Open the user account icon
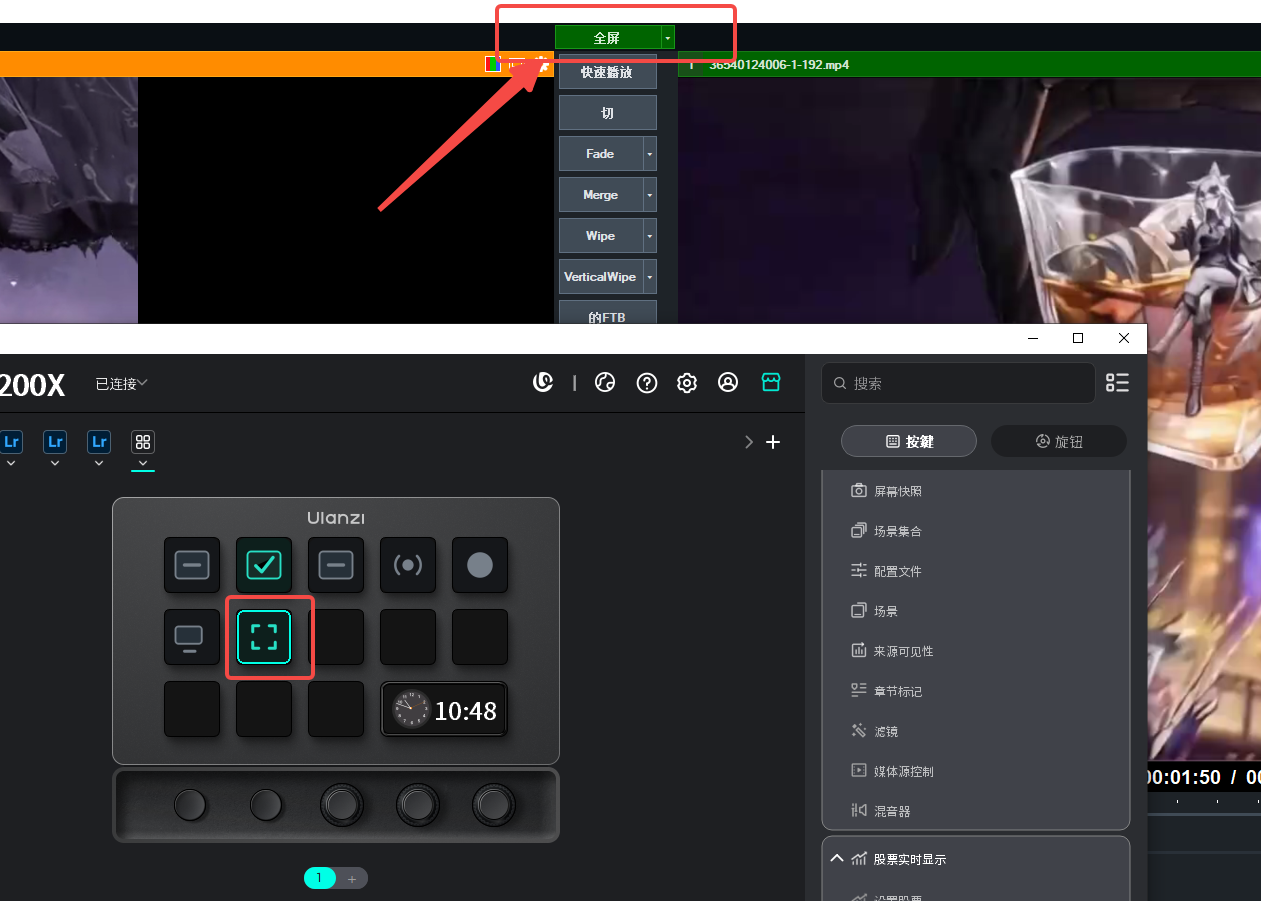The height and width of the screenshot is (901, 1261). (728, 383)
